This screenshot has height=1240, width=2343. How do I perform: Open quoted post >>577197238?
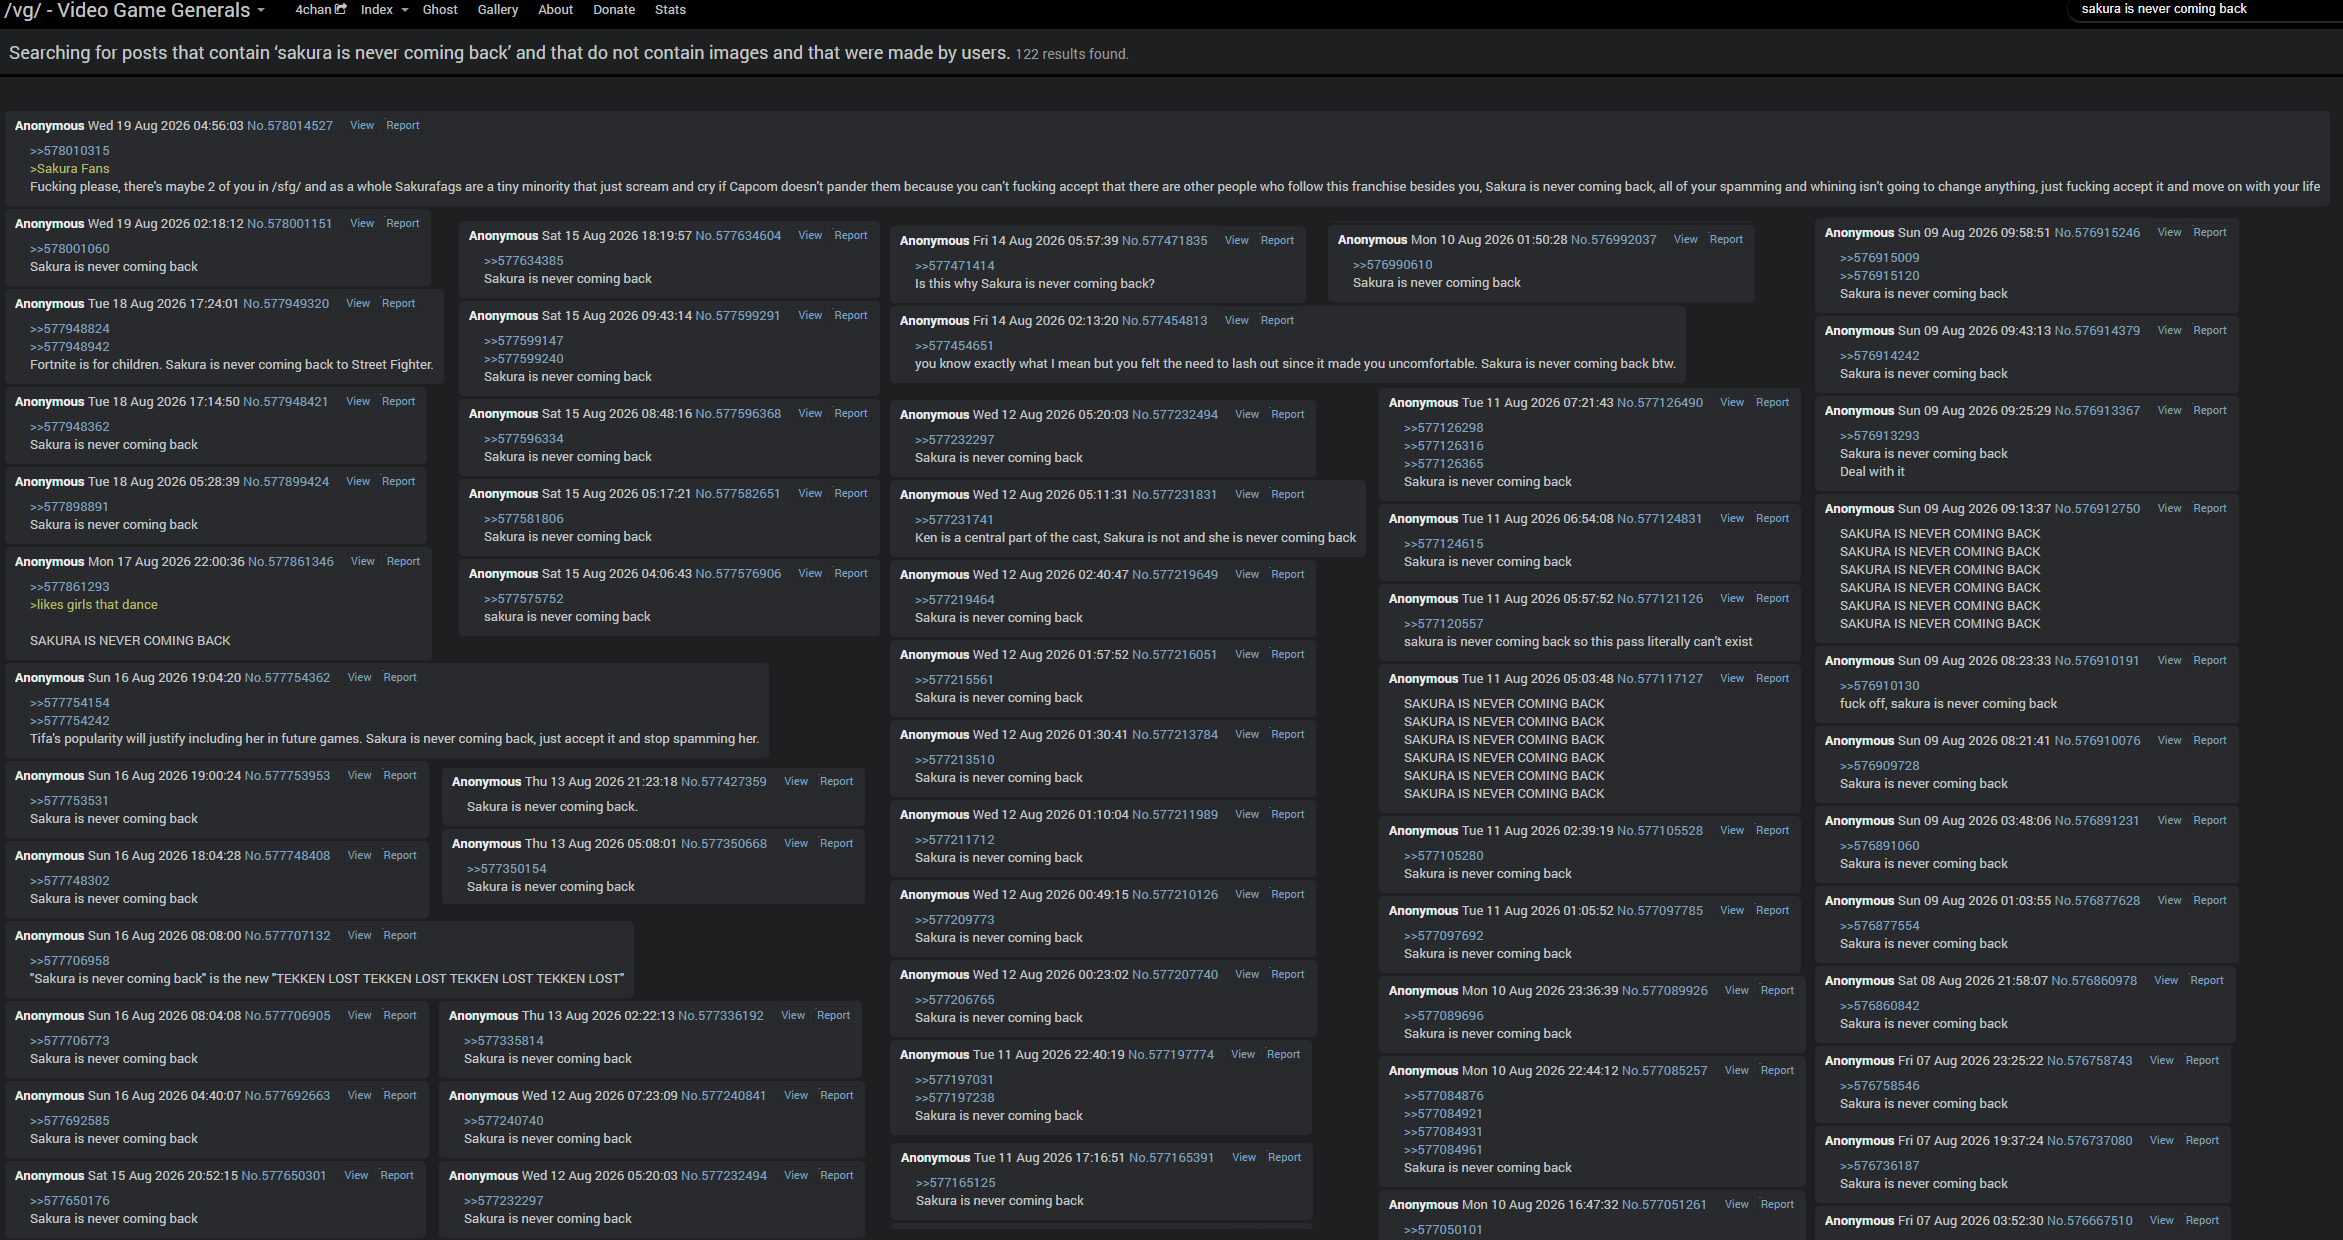click(955, 1098)
